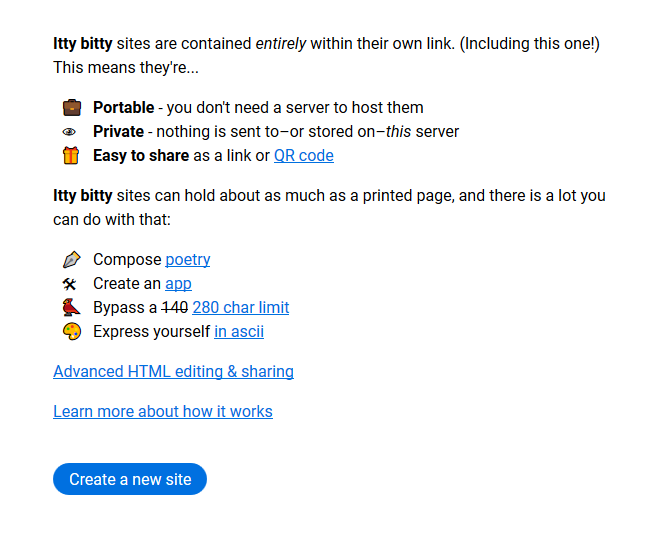Click the red bird icon beside Bypass

pos(71,307)
